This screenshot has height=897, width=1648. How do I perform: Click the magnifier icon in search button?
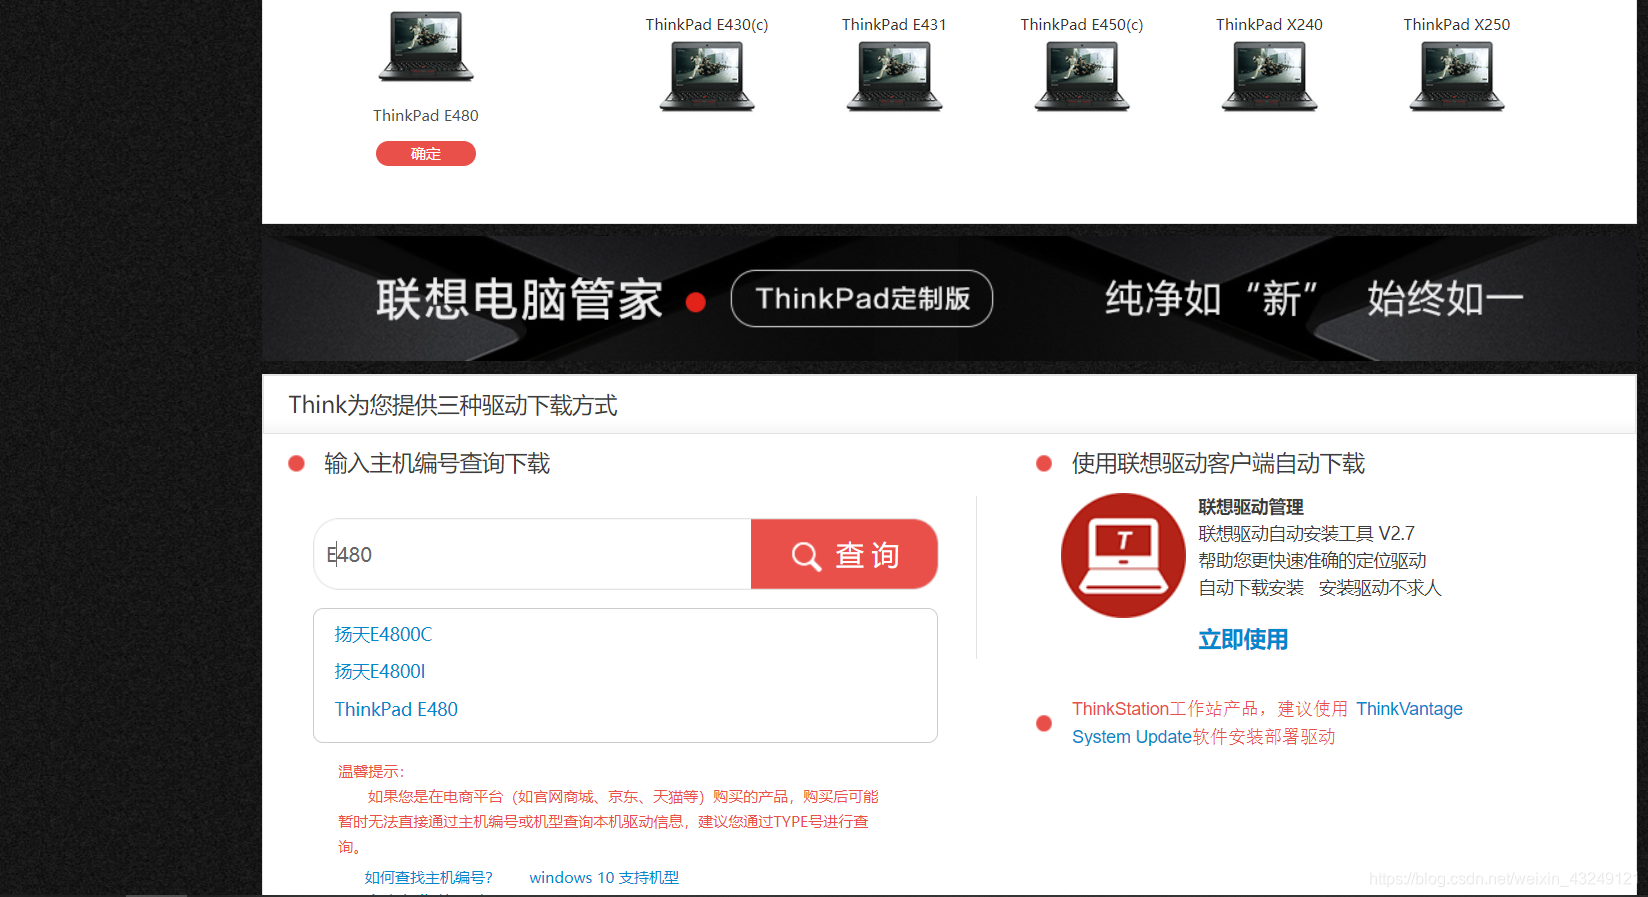pyautogui.click(x=806, y=556)
